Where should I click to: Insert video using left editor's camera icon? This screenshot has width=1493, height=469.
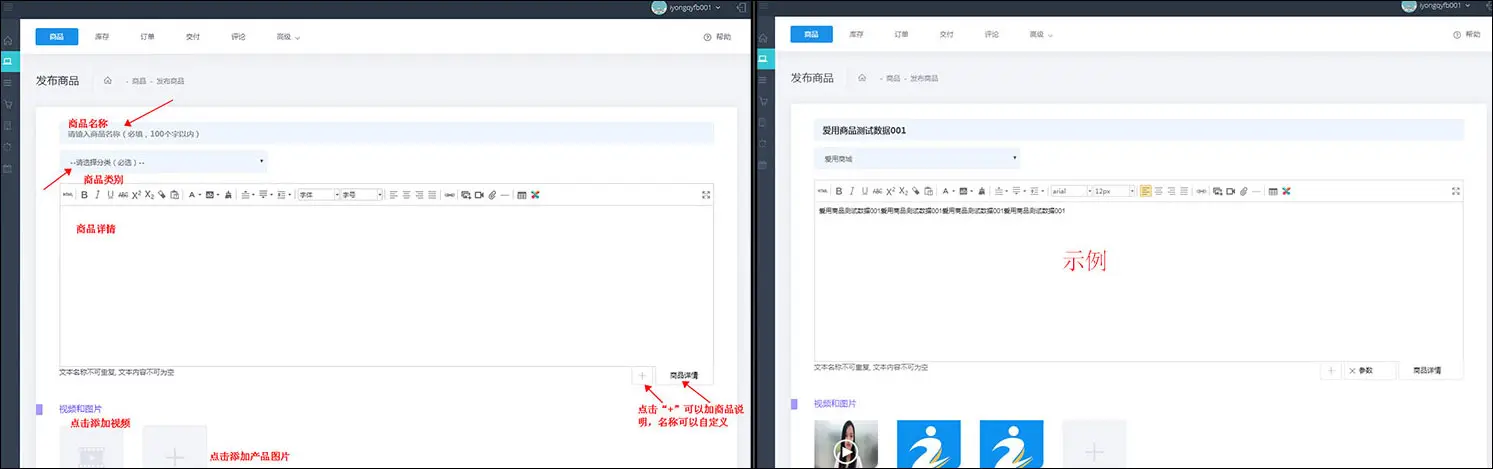click(x=479, y=195)
